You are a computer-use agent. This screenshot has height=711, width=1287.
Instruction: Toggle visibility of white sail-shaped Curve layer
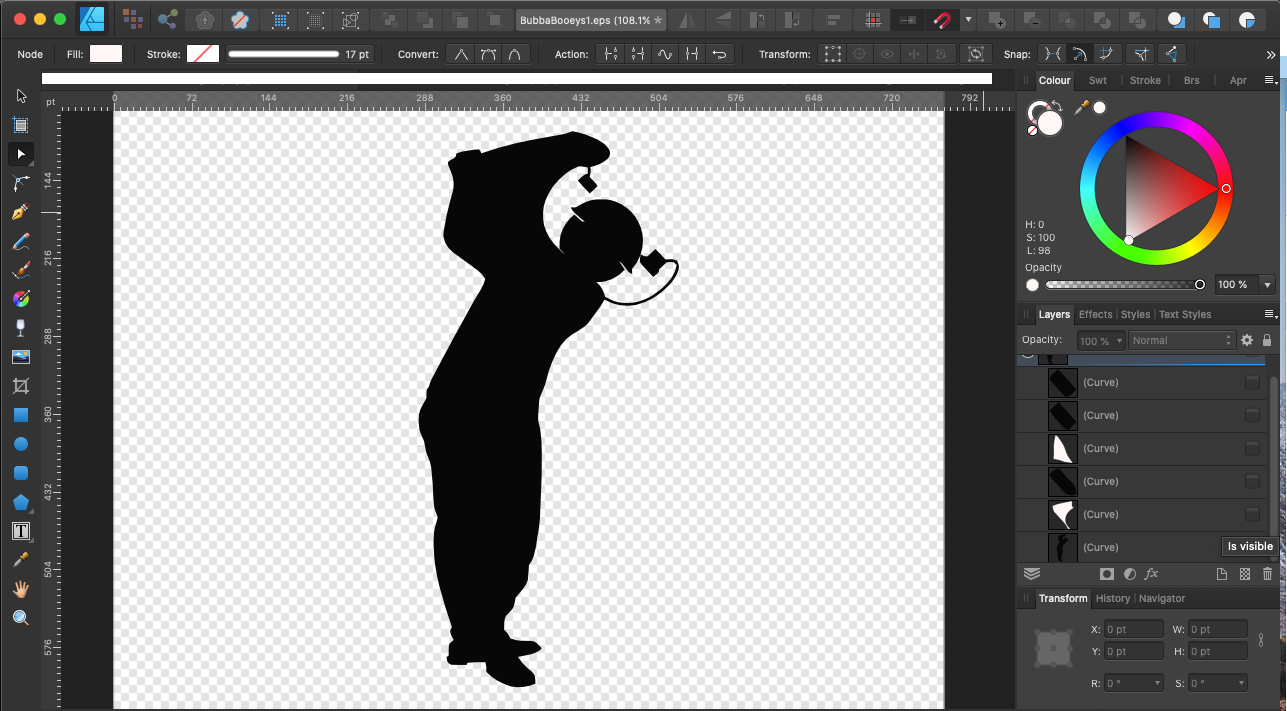tap(1252, 448)
